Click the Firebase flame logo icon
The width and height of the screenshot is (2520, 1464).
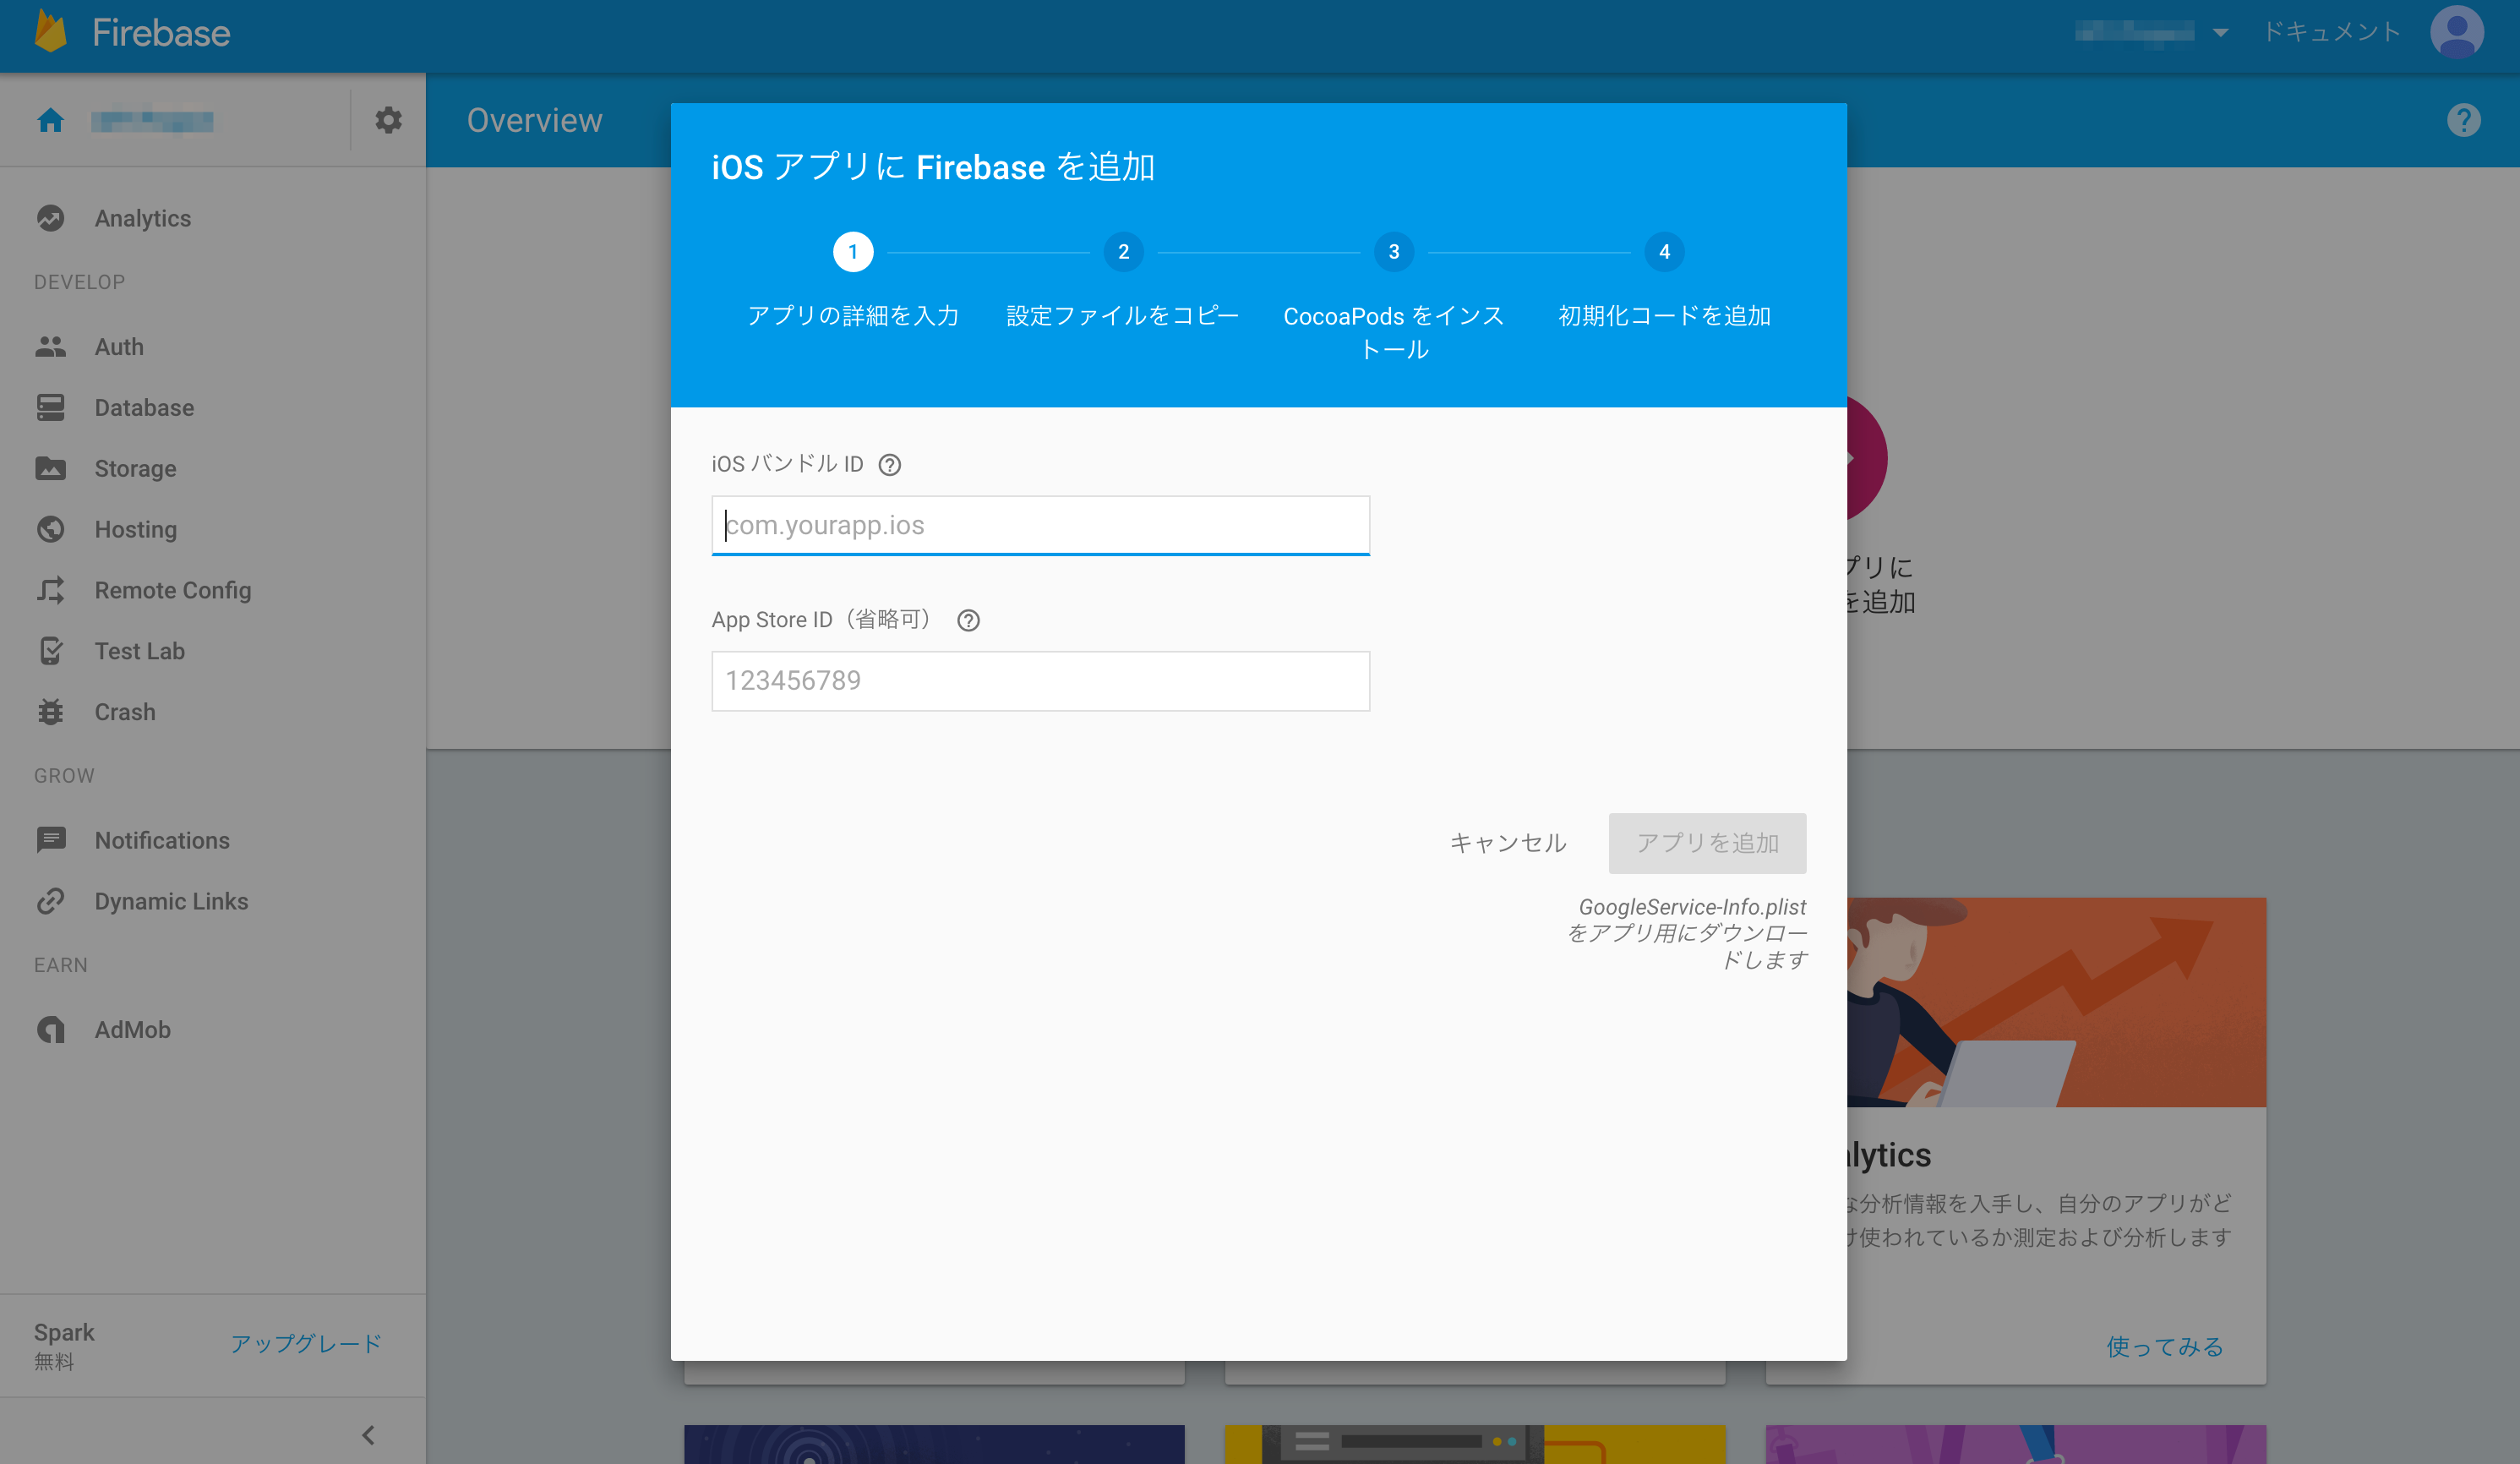[50, 32]
